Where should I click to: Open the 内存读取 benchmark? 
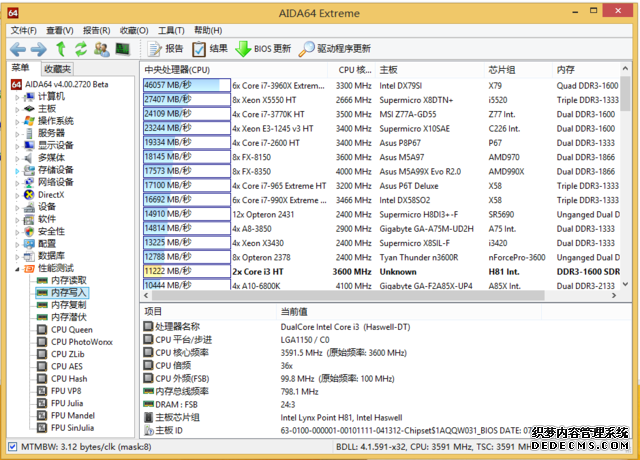[62, 280]
